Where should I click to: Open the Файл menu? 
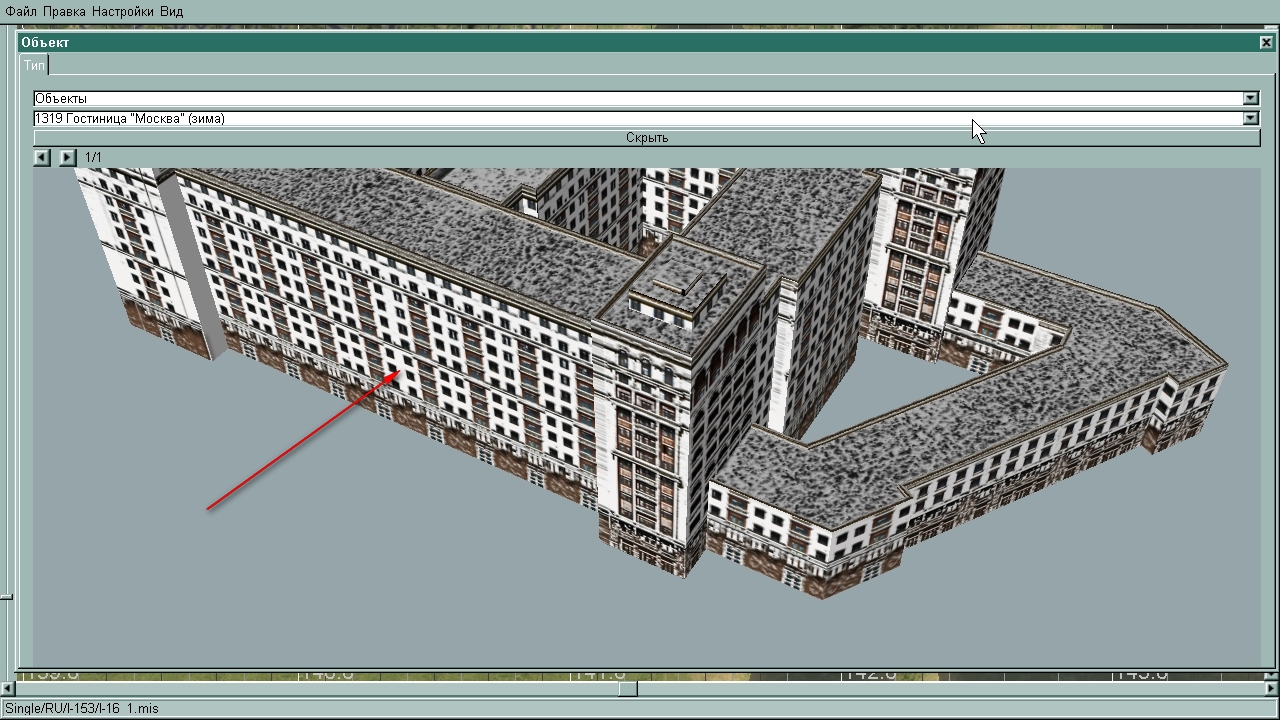(x=21, y=11)
